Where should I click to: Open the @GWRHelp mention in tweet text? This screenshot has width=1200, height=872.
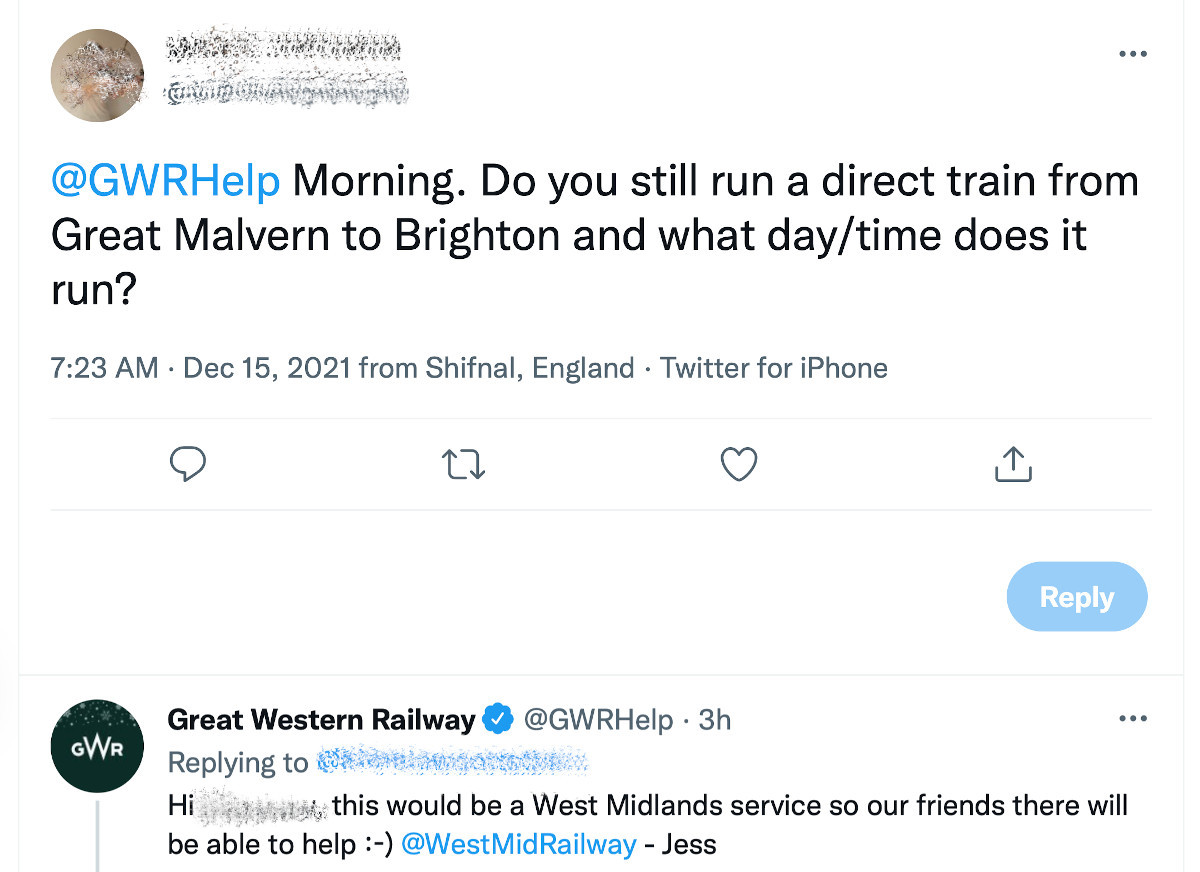(x=166, y=182)
